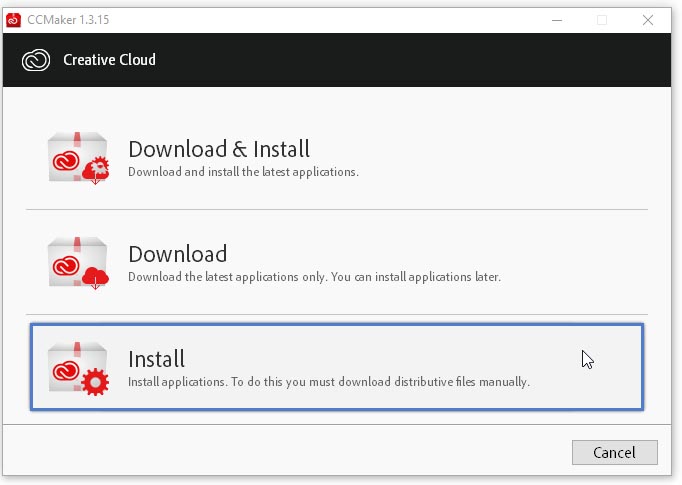Click the Creative Cloud logo in header
682x485 pixels.
[x=36, y=60]
